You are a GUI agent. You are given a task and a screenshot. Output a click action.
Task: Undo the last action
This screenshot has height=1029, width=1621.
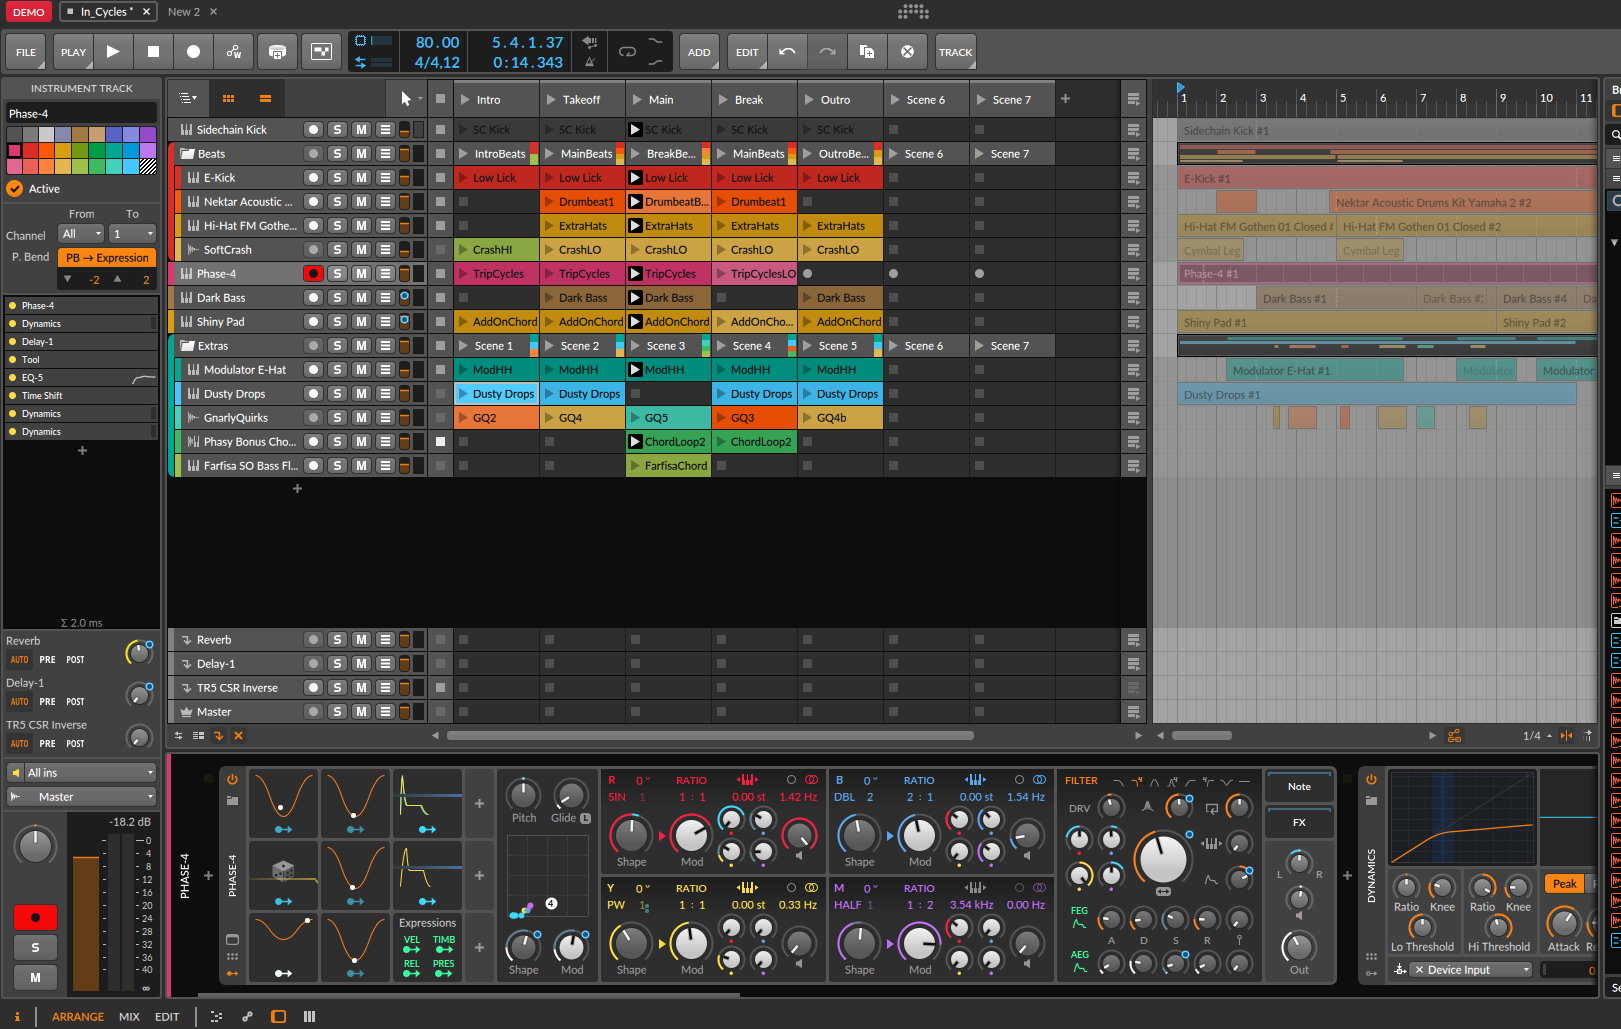coord(788,52)
